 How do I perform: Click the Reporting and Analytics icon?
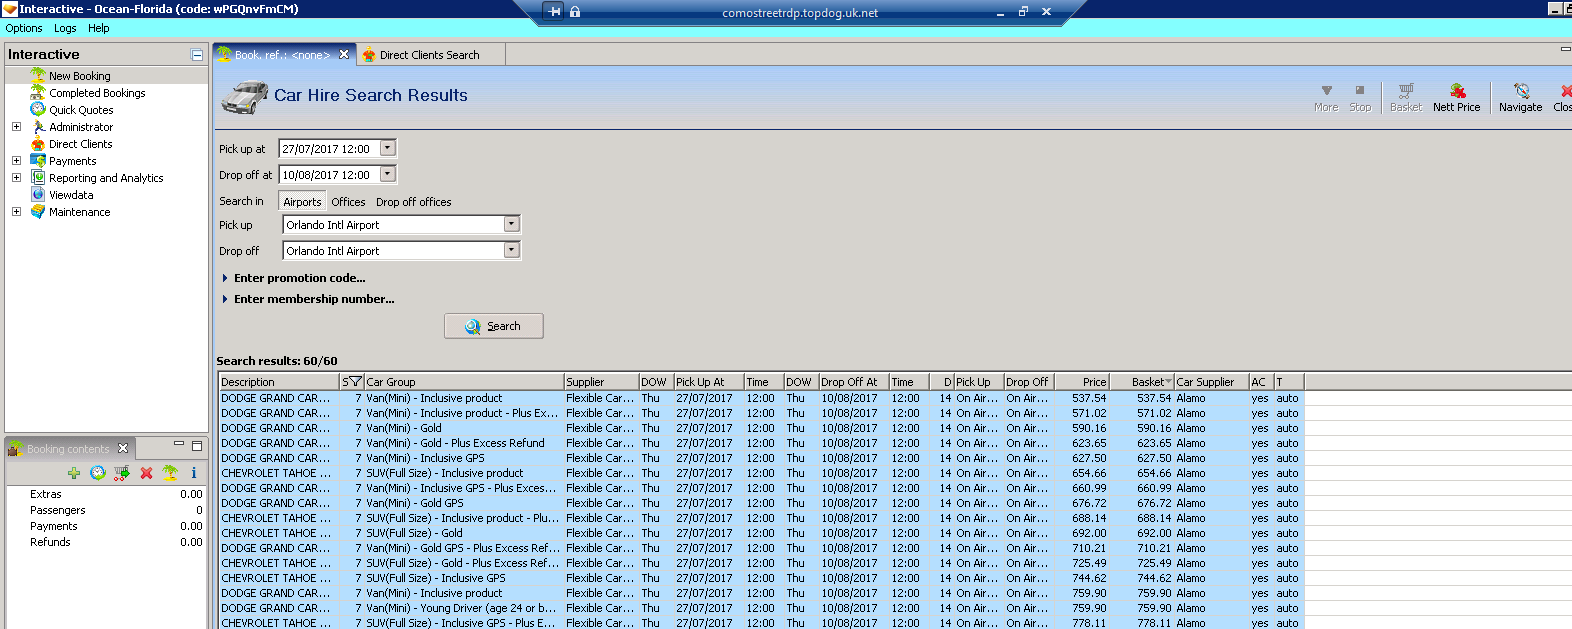pos(38,177)
